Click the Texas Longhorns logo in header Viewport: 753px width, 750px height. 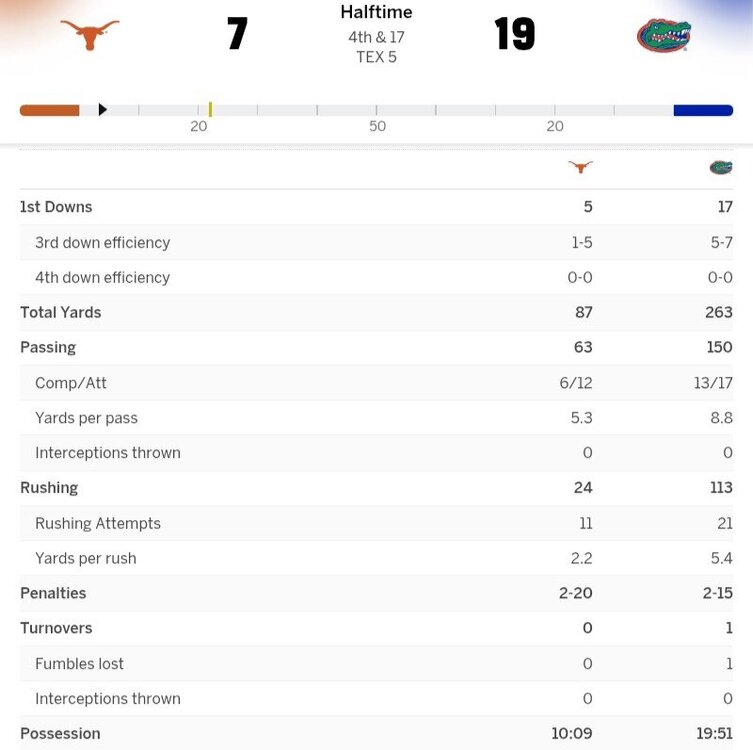pyautogui.click(x=90, y=35)
